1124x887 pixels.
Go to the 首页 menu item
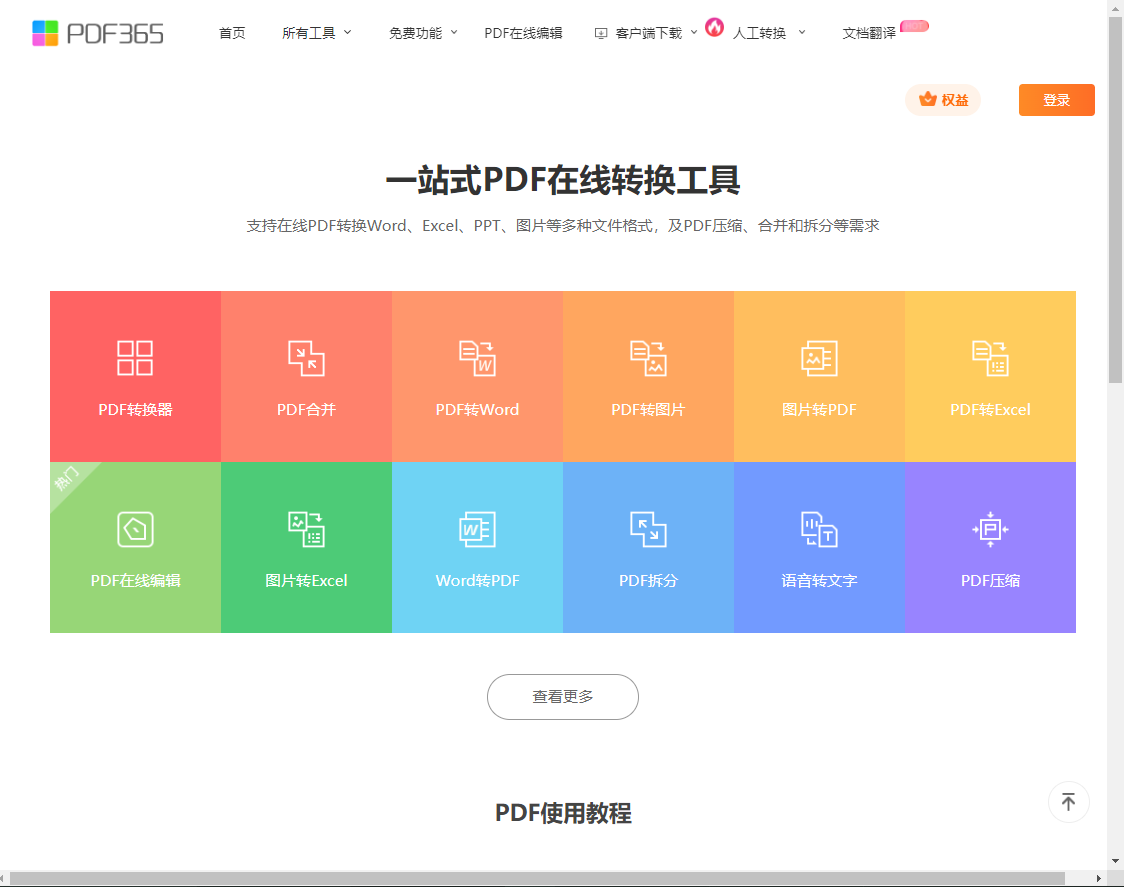[x=232, y=33]
